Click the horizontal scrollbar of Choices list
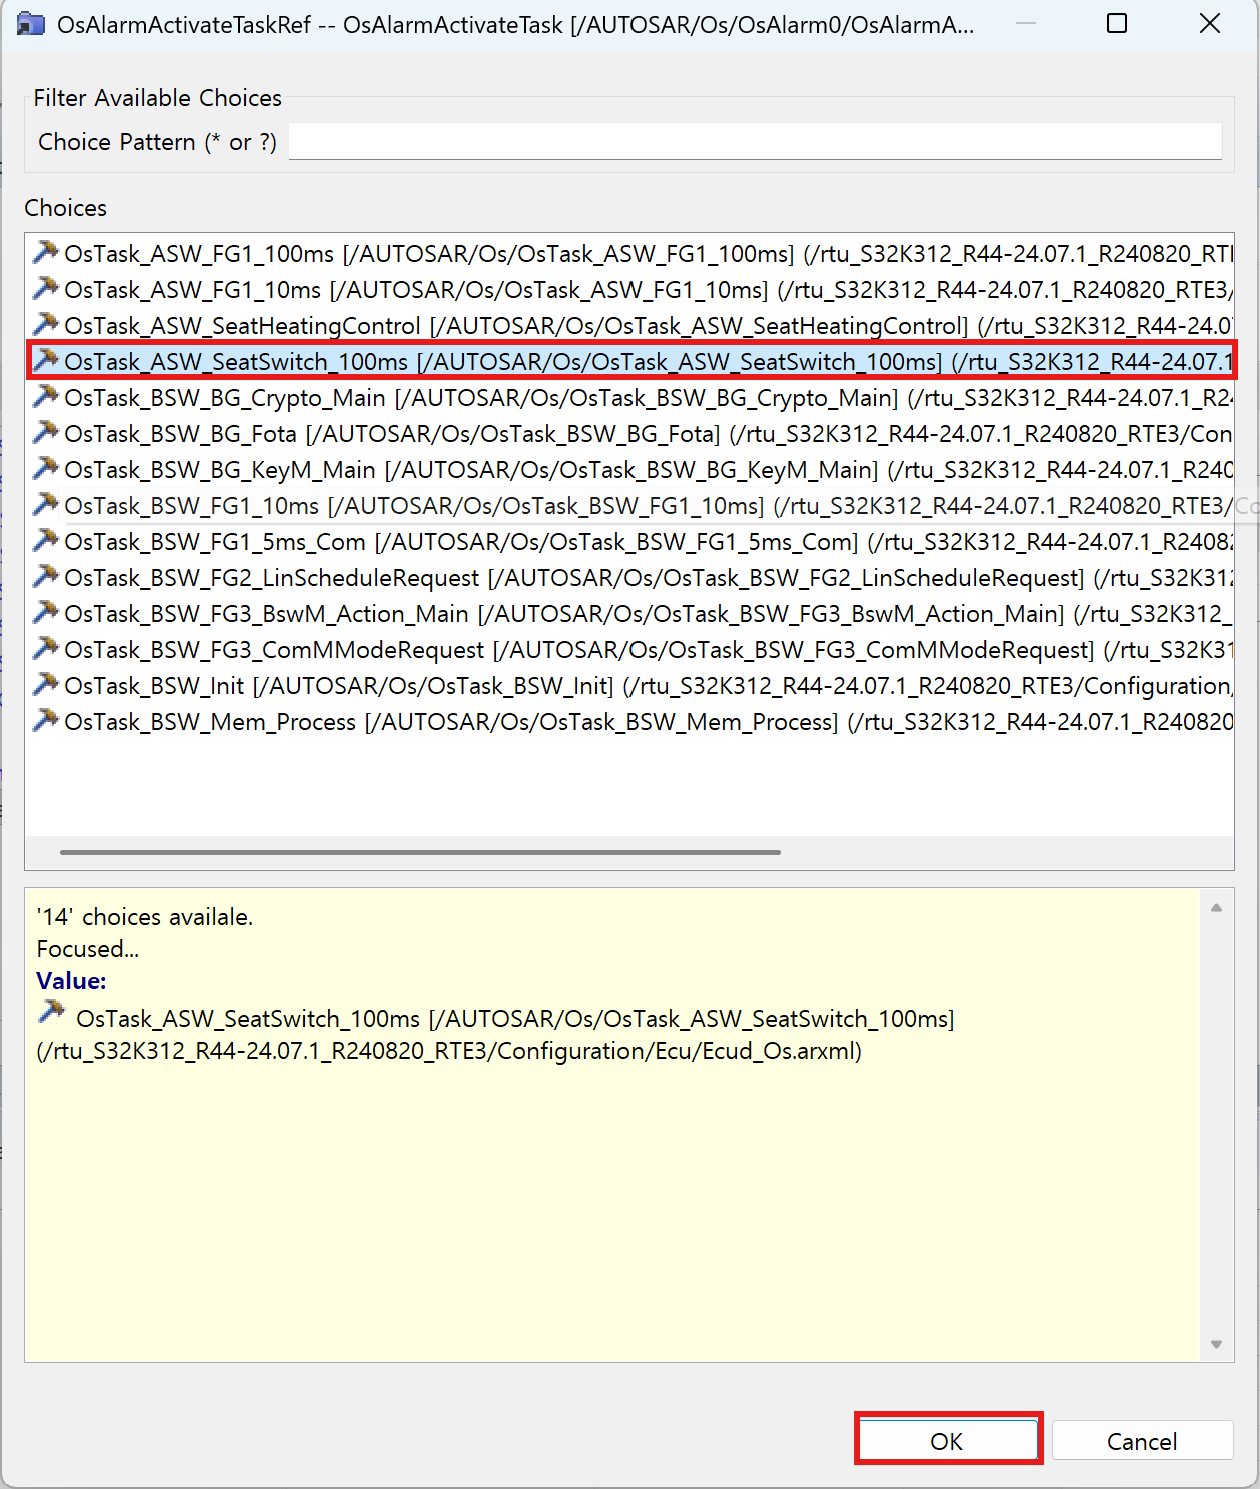1260x1489 pixels. point(420,852)
